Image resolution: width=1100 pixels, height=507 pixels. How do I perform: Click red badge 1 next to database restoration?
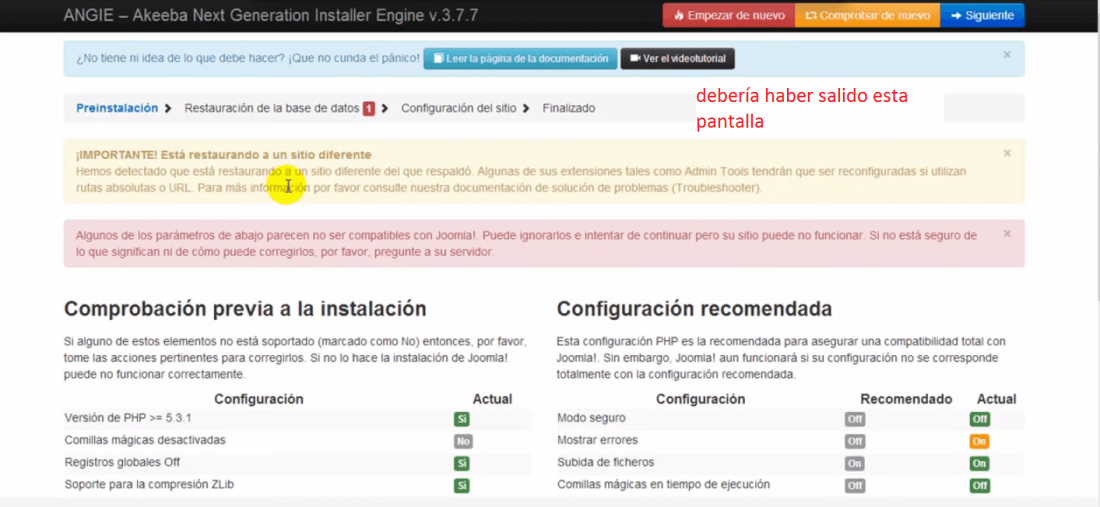(368, 109)
